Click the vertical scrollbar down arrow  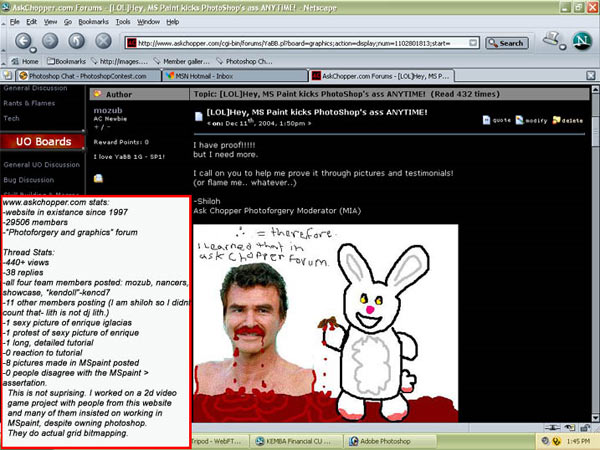pyautogui.click(x=595, y=417)
